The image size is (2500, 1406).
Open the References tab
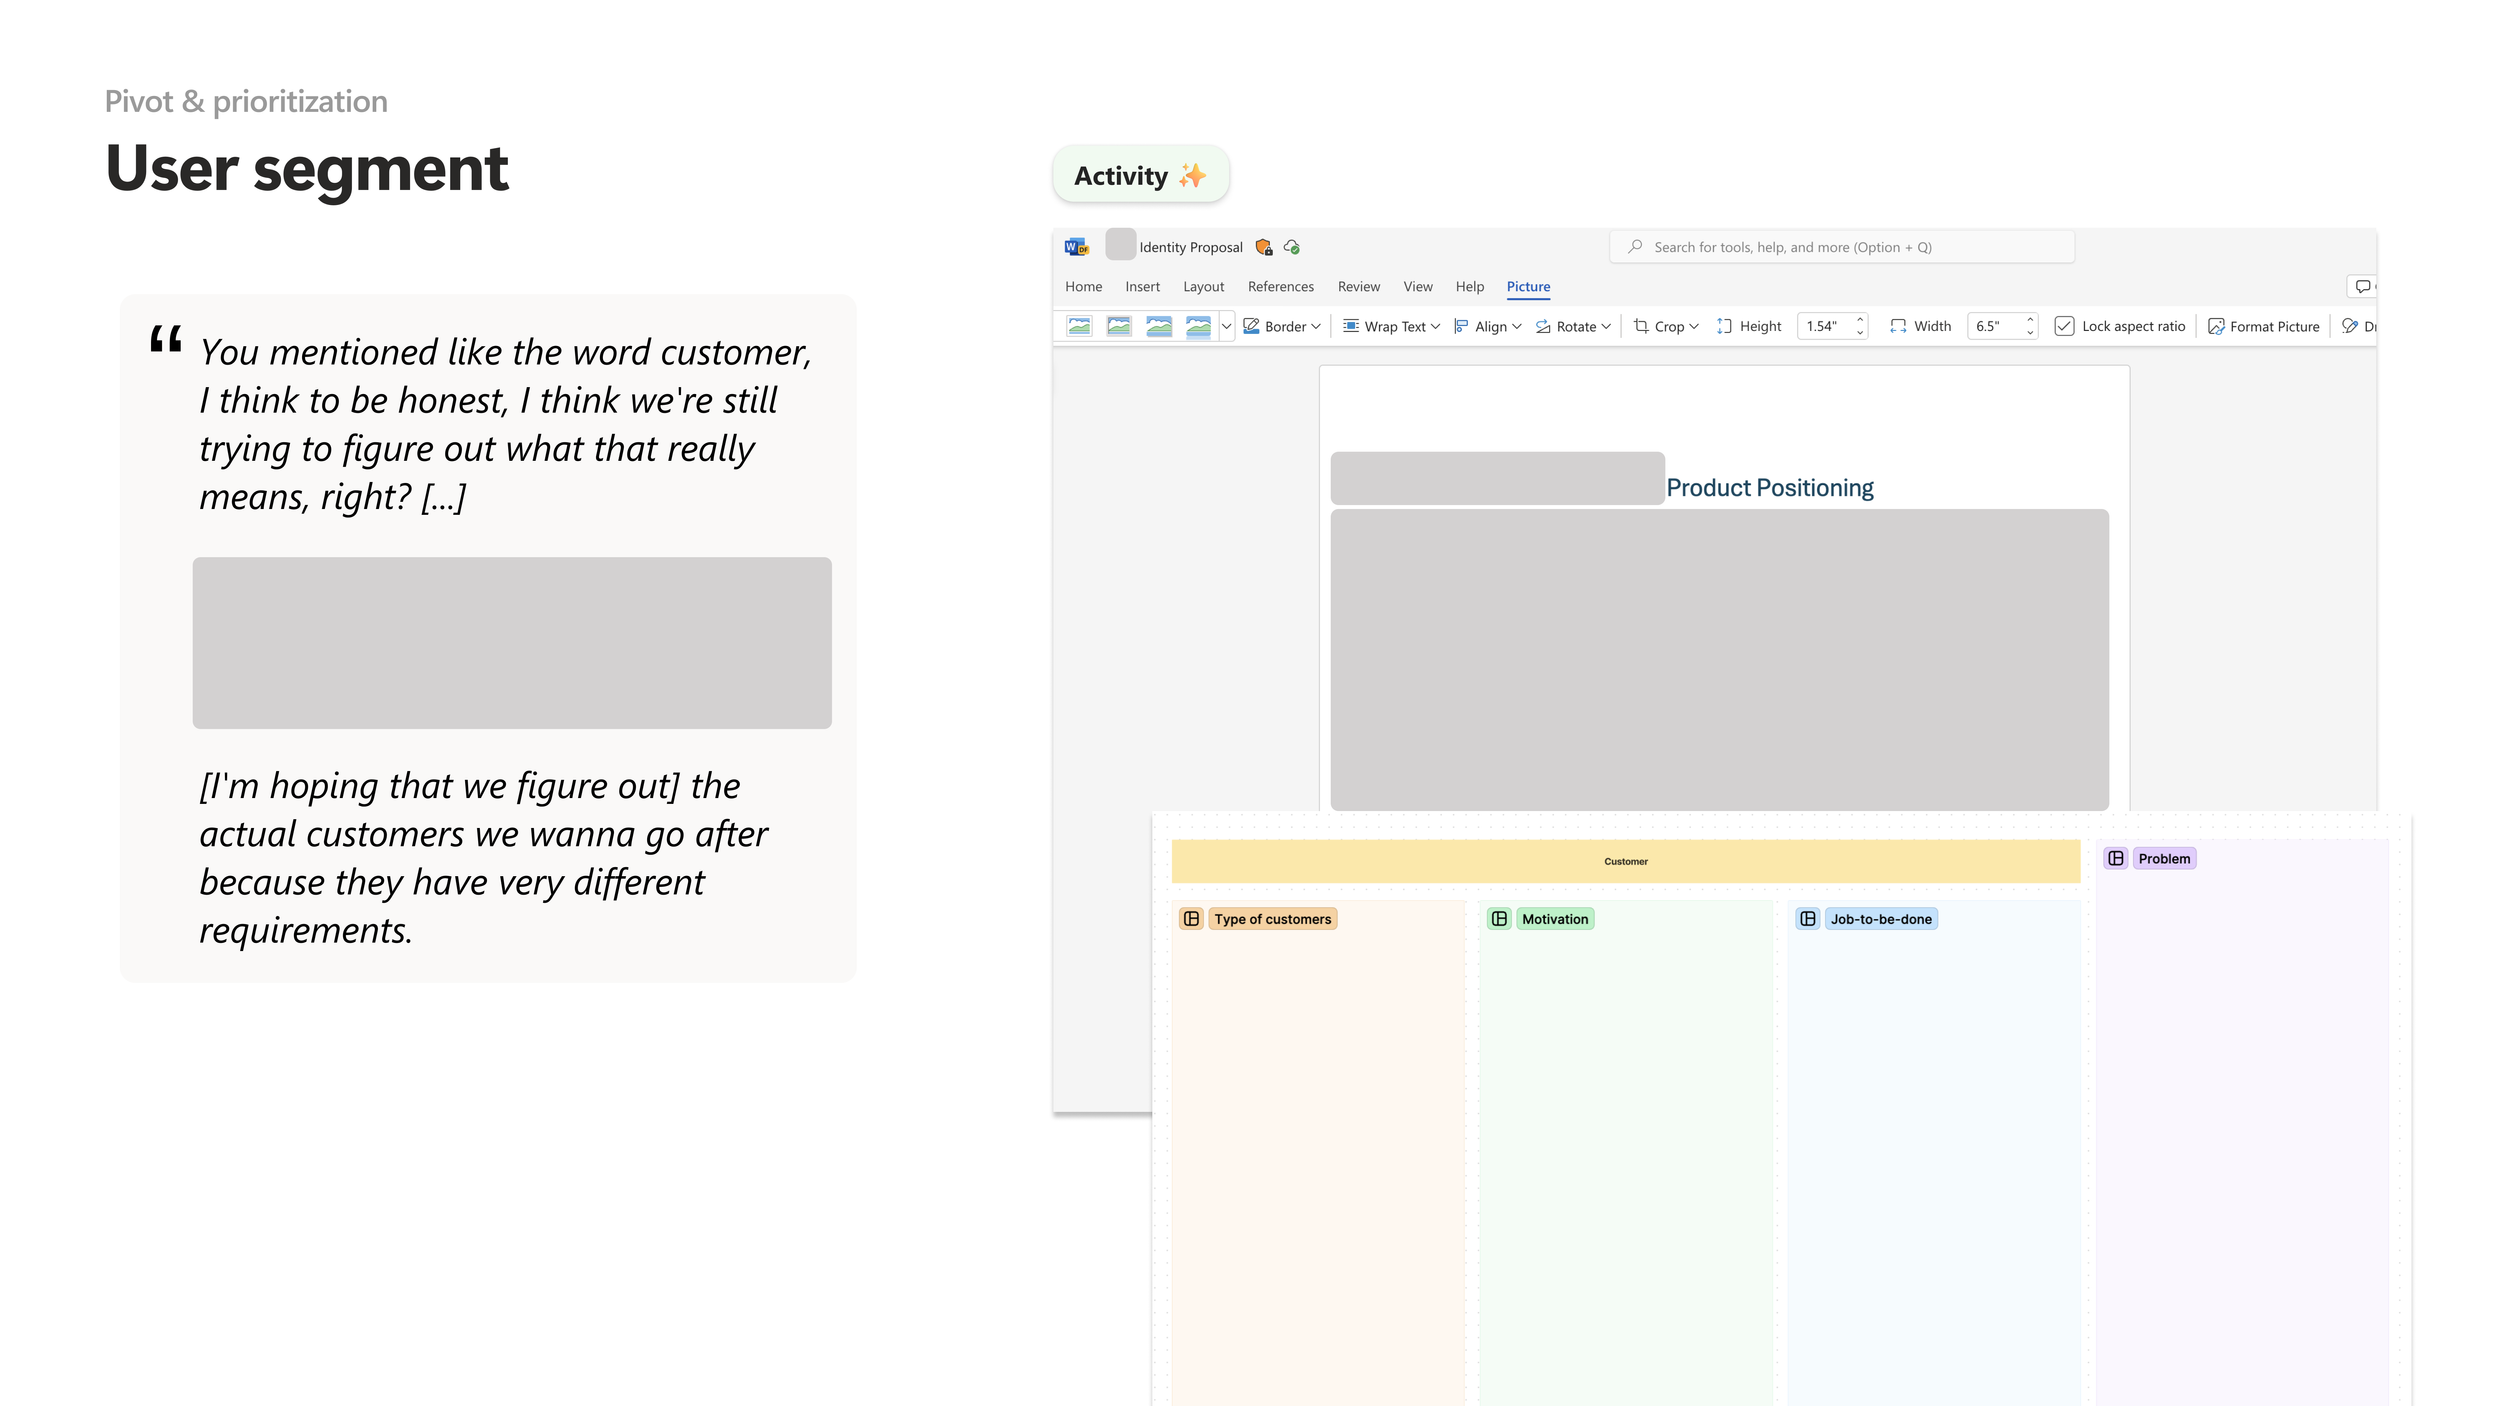coord(1280,287)
